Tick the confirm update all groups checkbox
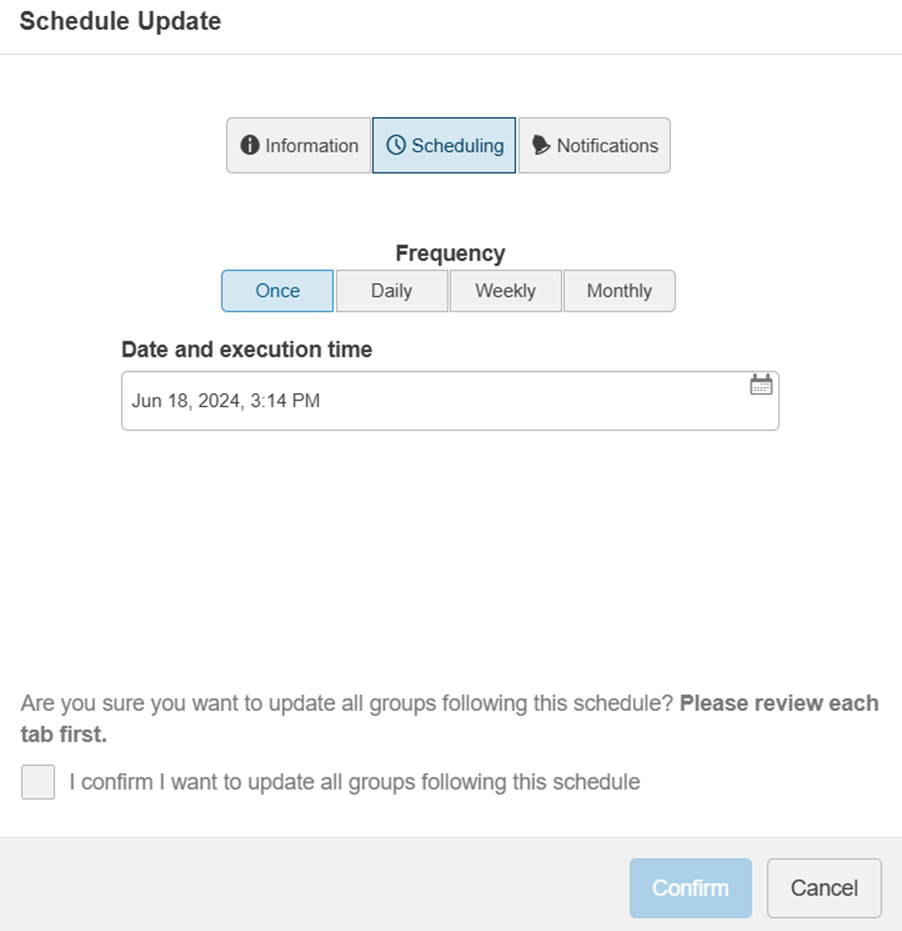902x931 pixels. click(x=38, y=782)
